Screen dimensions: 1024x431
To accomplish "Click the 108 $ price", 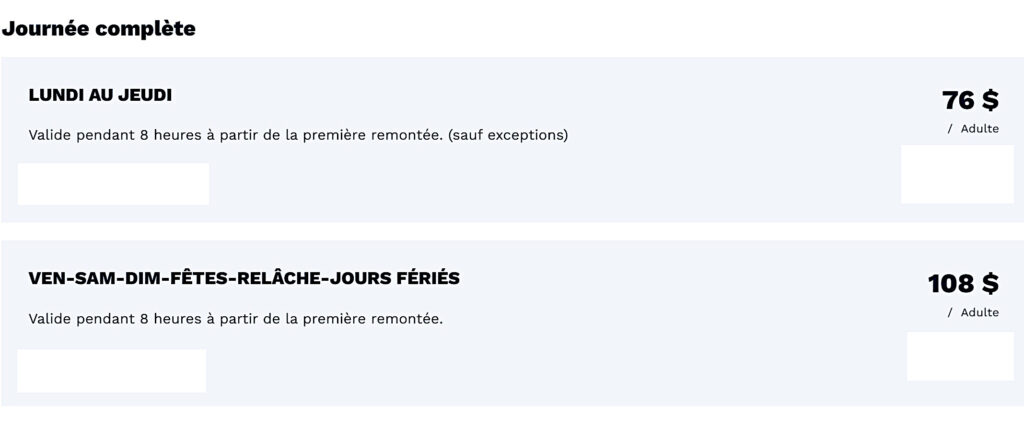I will click(962, 284).
